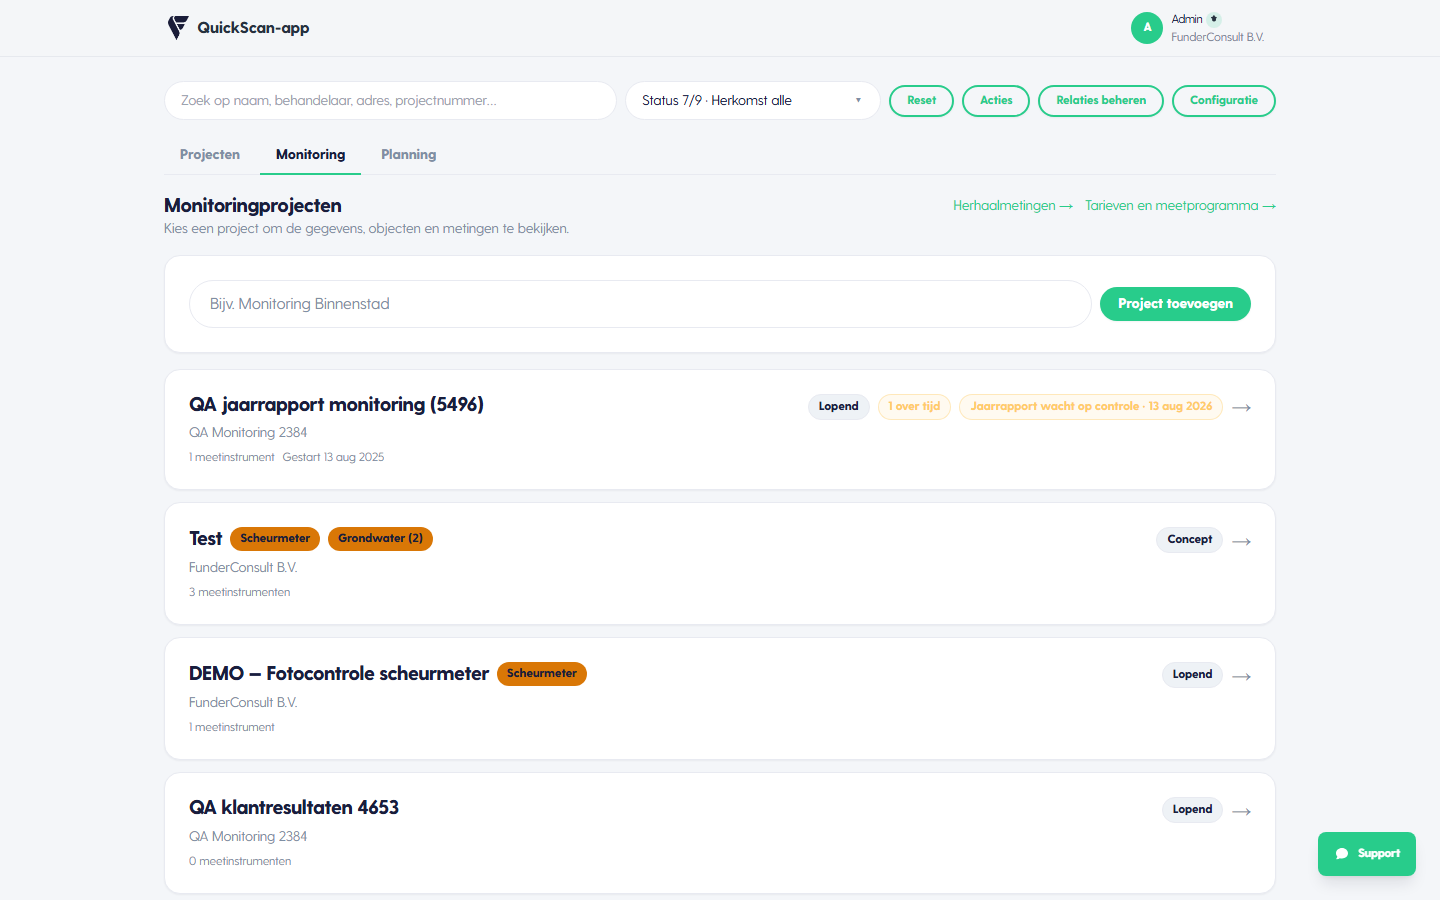The height and width of the screenshot is (900, 1440).
Task: Click the Lopend badge on QA jaarrapport monitoring
Action: point(838,406)
